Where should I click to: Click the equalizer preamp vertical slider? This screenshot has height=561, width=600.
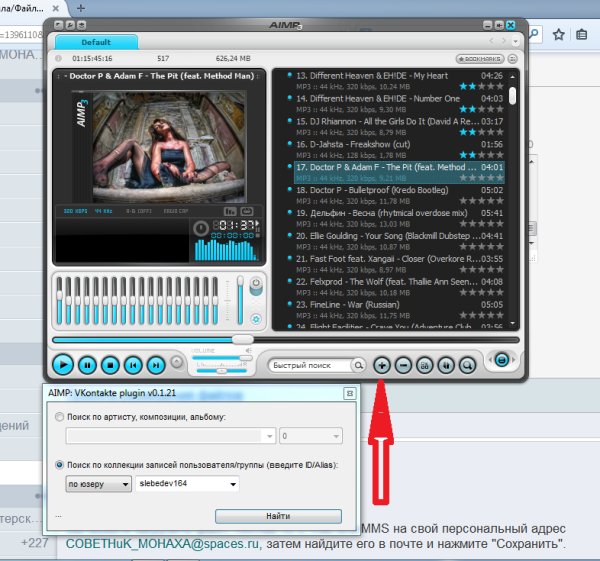[x=240, y=300]
